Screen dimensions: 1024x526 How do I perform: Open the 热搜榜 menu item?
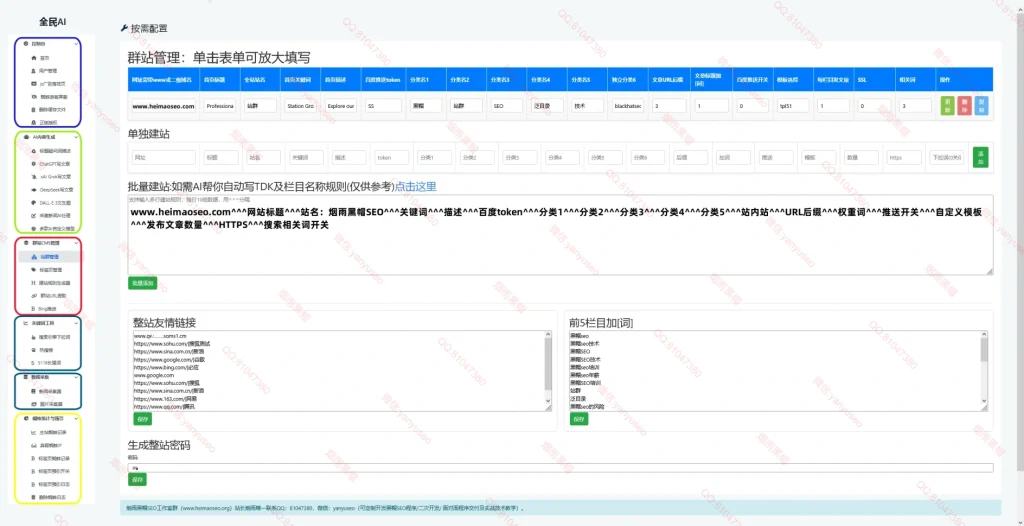[47, 350]
